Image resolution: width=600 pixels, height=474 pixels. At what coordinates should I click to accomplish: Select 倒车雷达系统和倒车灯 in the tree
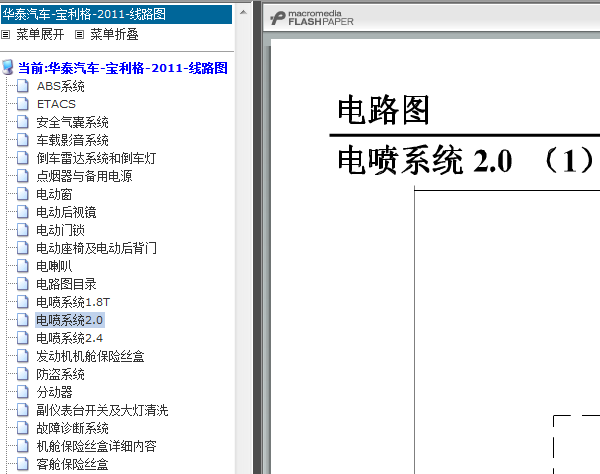96,158
